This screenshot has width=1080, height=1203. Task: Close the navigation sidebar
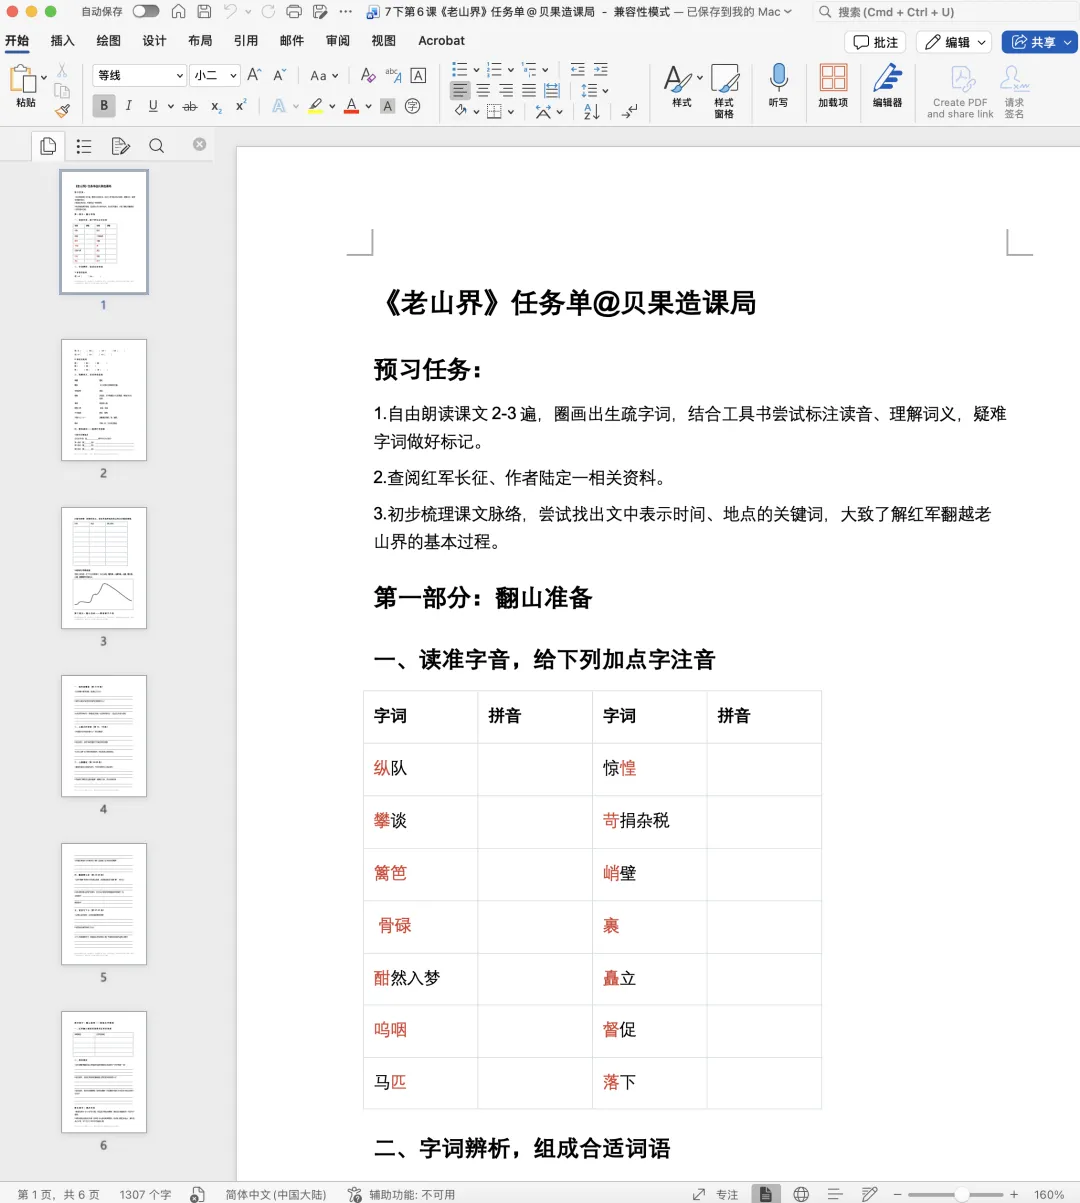click(199, 144)
